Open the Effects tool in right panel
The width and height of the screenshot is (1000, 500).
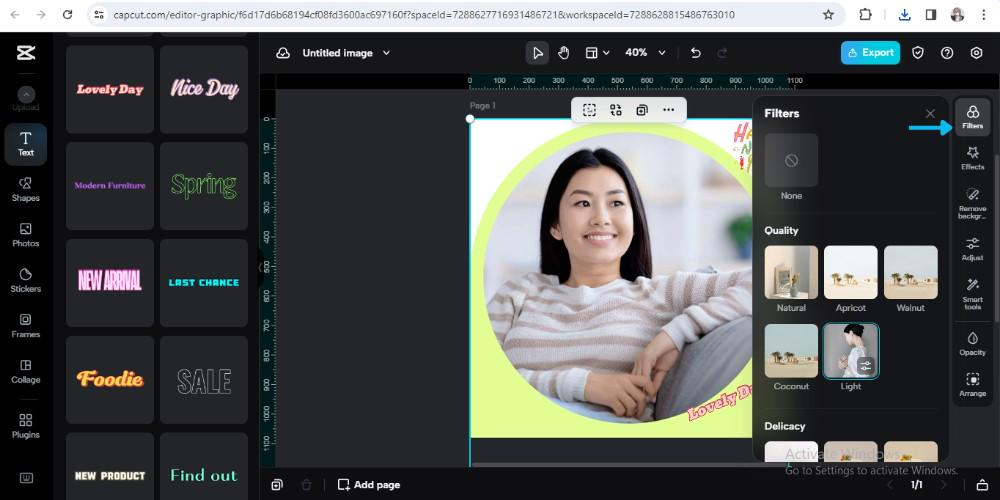pyautogui.click(x=973, y=158)
